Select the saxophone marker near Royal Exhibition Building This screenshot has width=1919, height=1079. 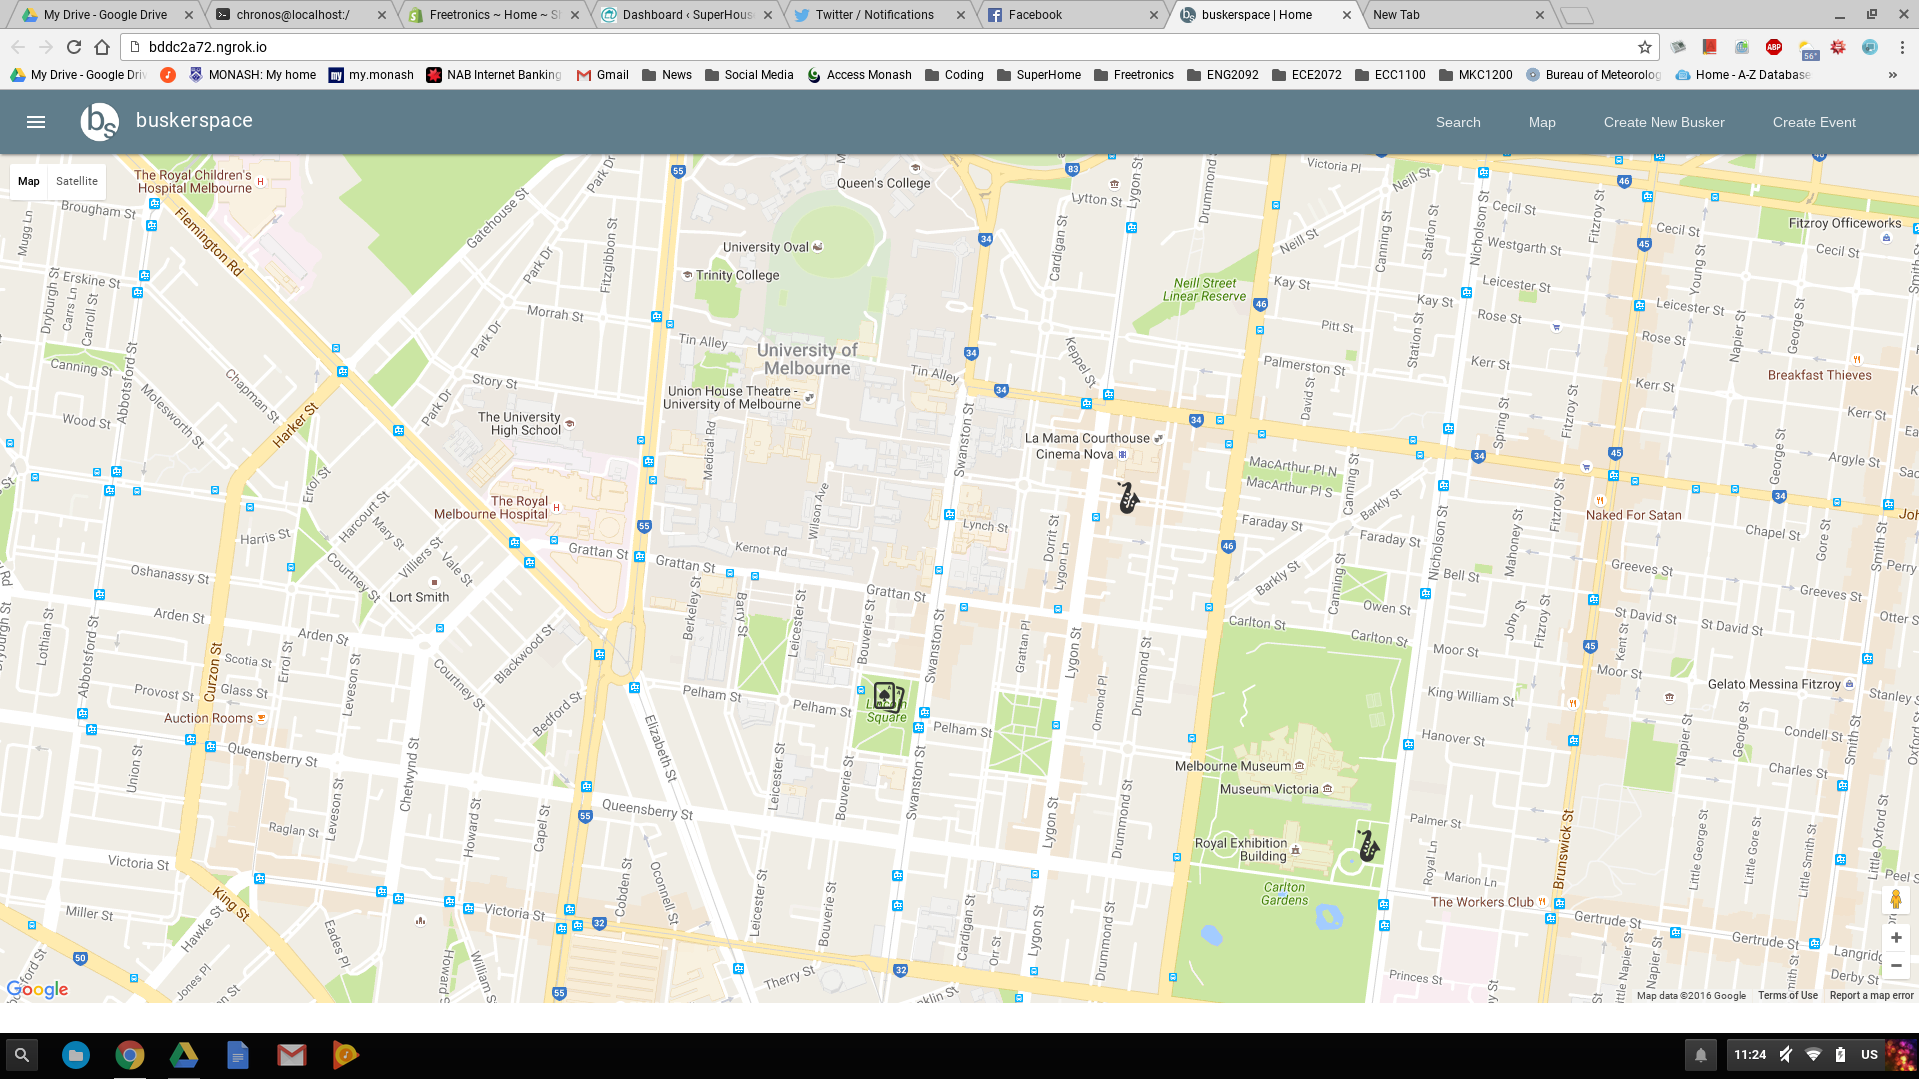point(1368,846)
